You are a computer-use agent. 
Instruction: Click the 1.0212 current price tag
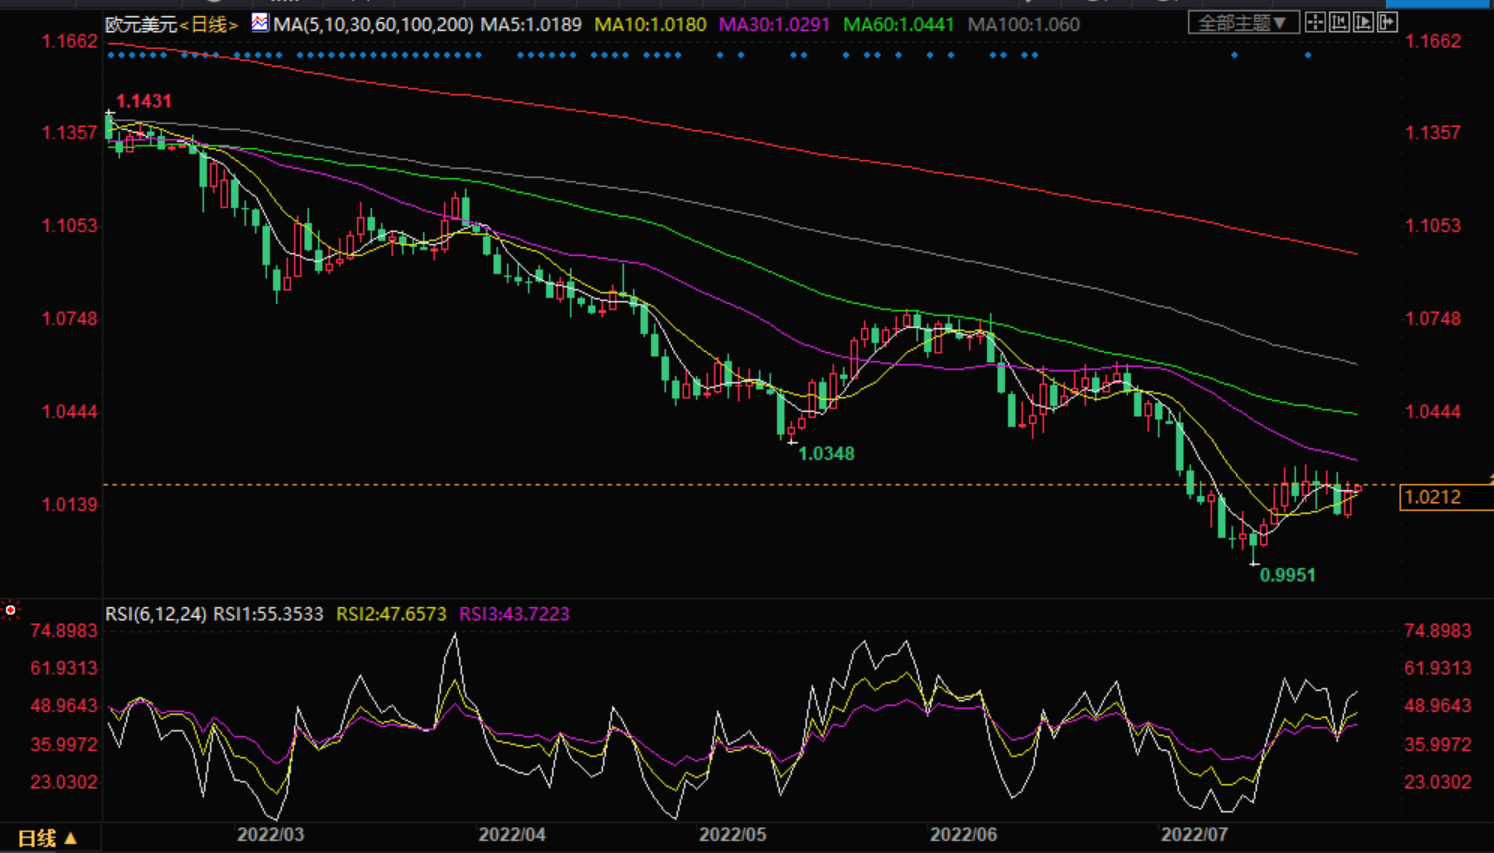coord(1433,497)
